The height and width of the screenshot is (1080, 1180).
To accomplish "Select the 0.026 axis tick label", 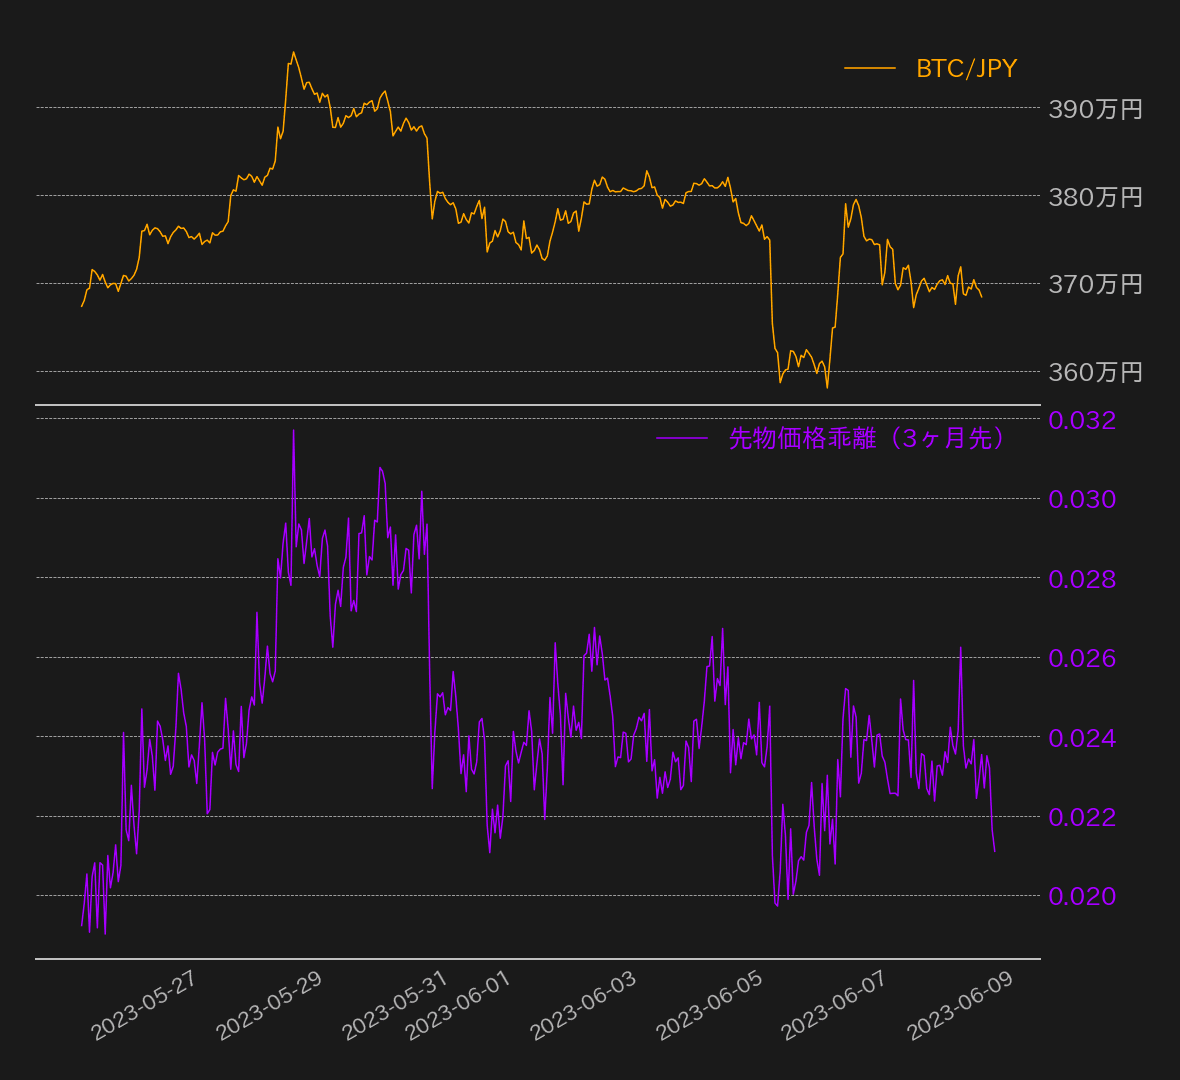I will pyautogui.click(x=1082, y=658).
